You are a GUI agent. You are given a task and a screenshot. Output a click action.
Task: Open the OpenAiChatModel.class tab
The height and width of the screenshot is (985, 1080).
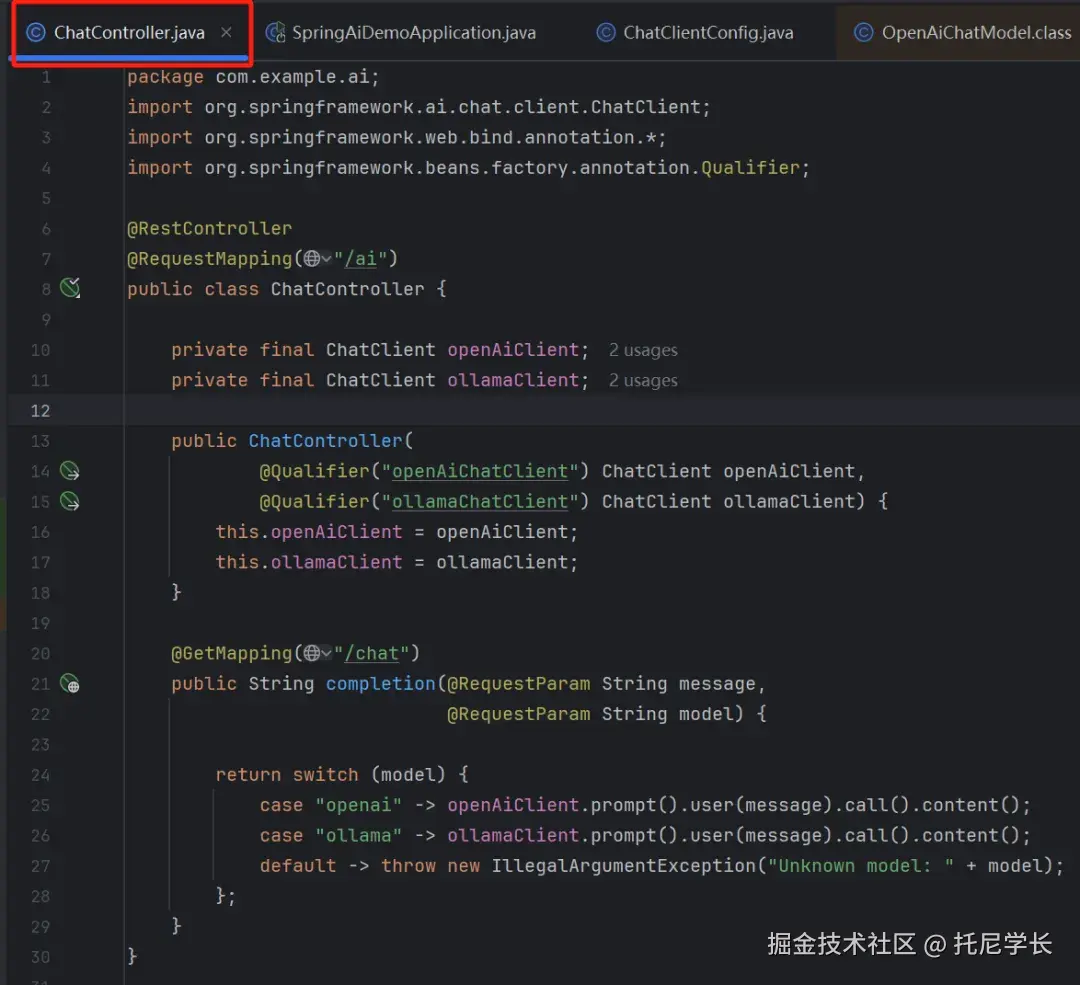point(964,32)
